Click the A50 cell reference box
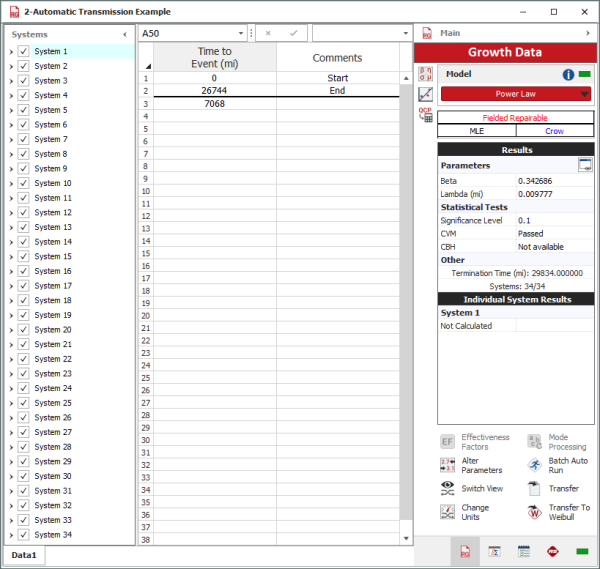This screenshot has height=569, width=600. tap(190, 33)
